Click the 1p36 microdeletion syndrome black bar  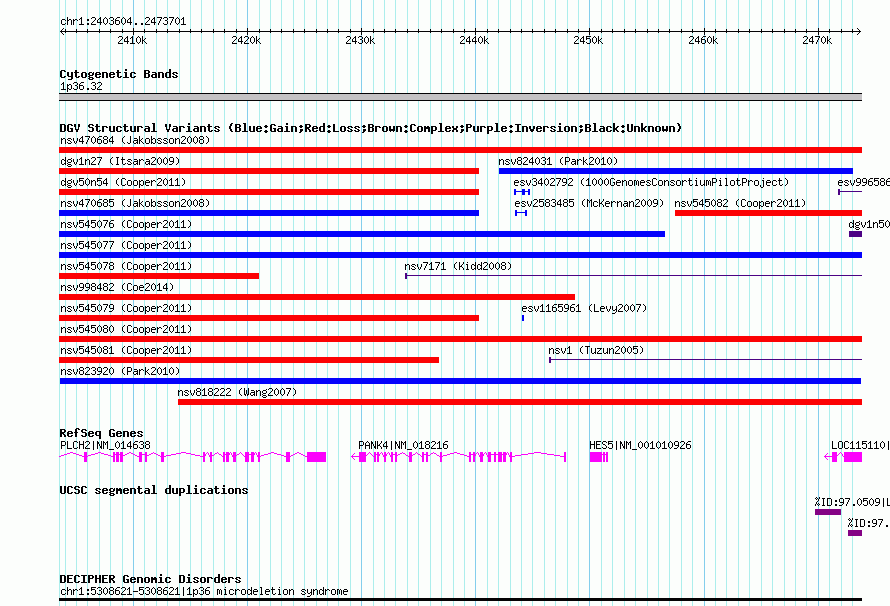(460, 599)
